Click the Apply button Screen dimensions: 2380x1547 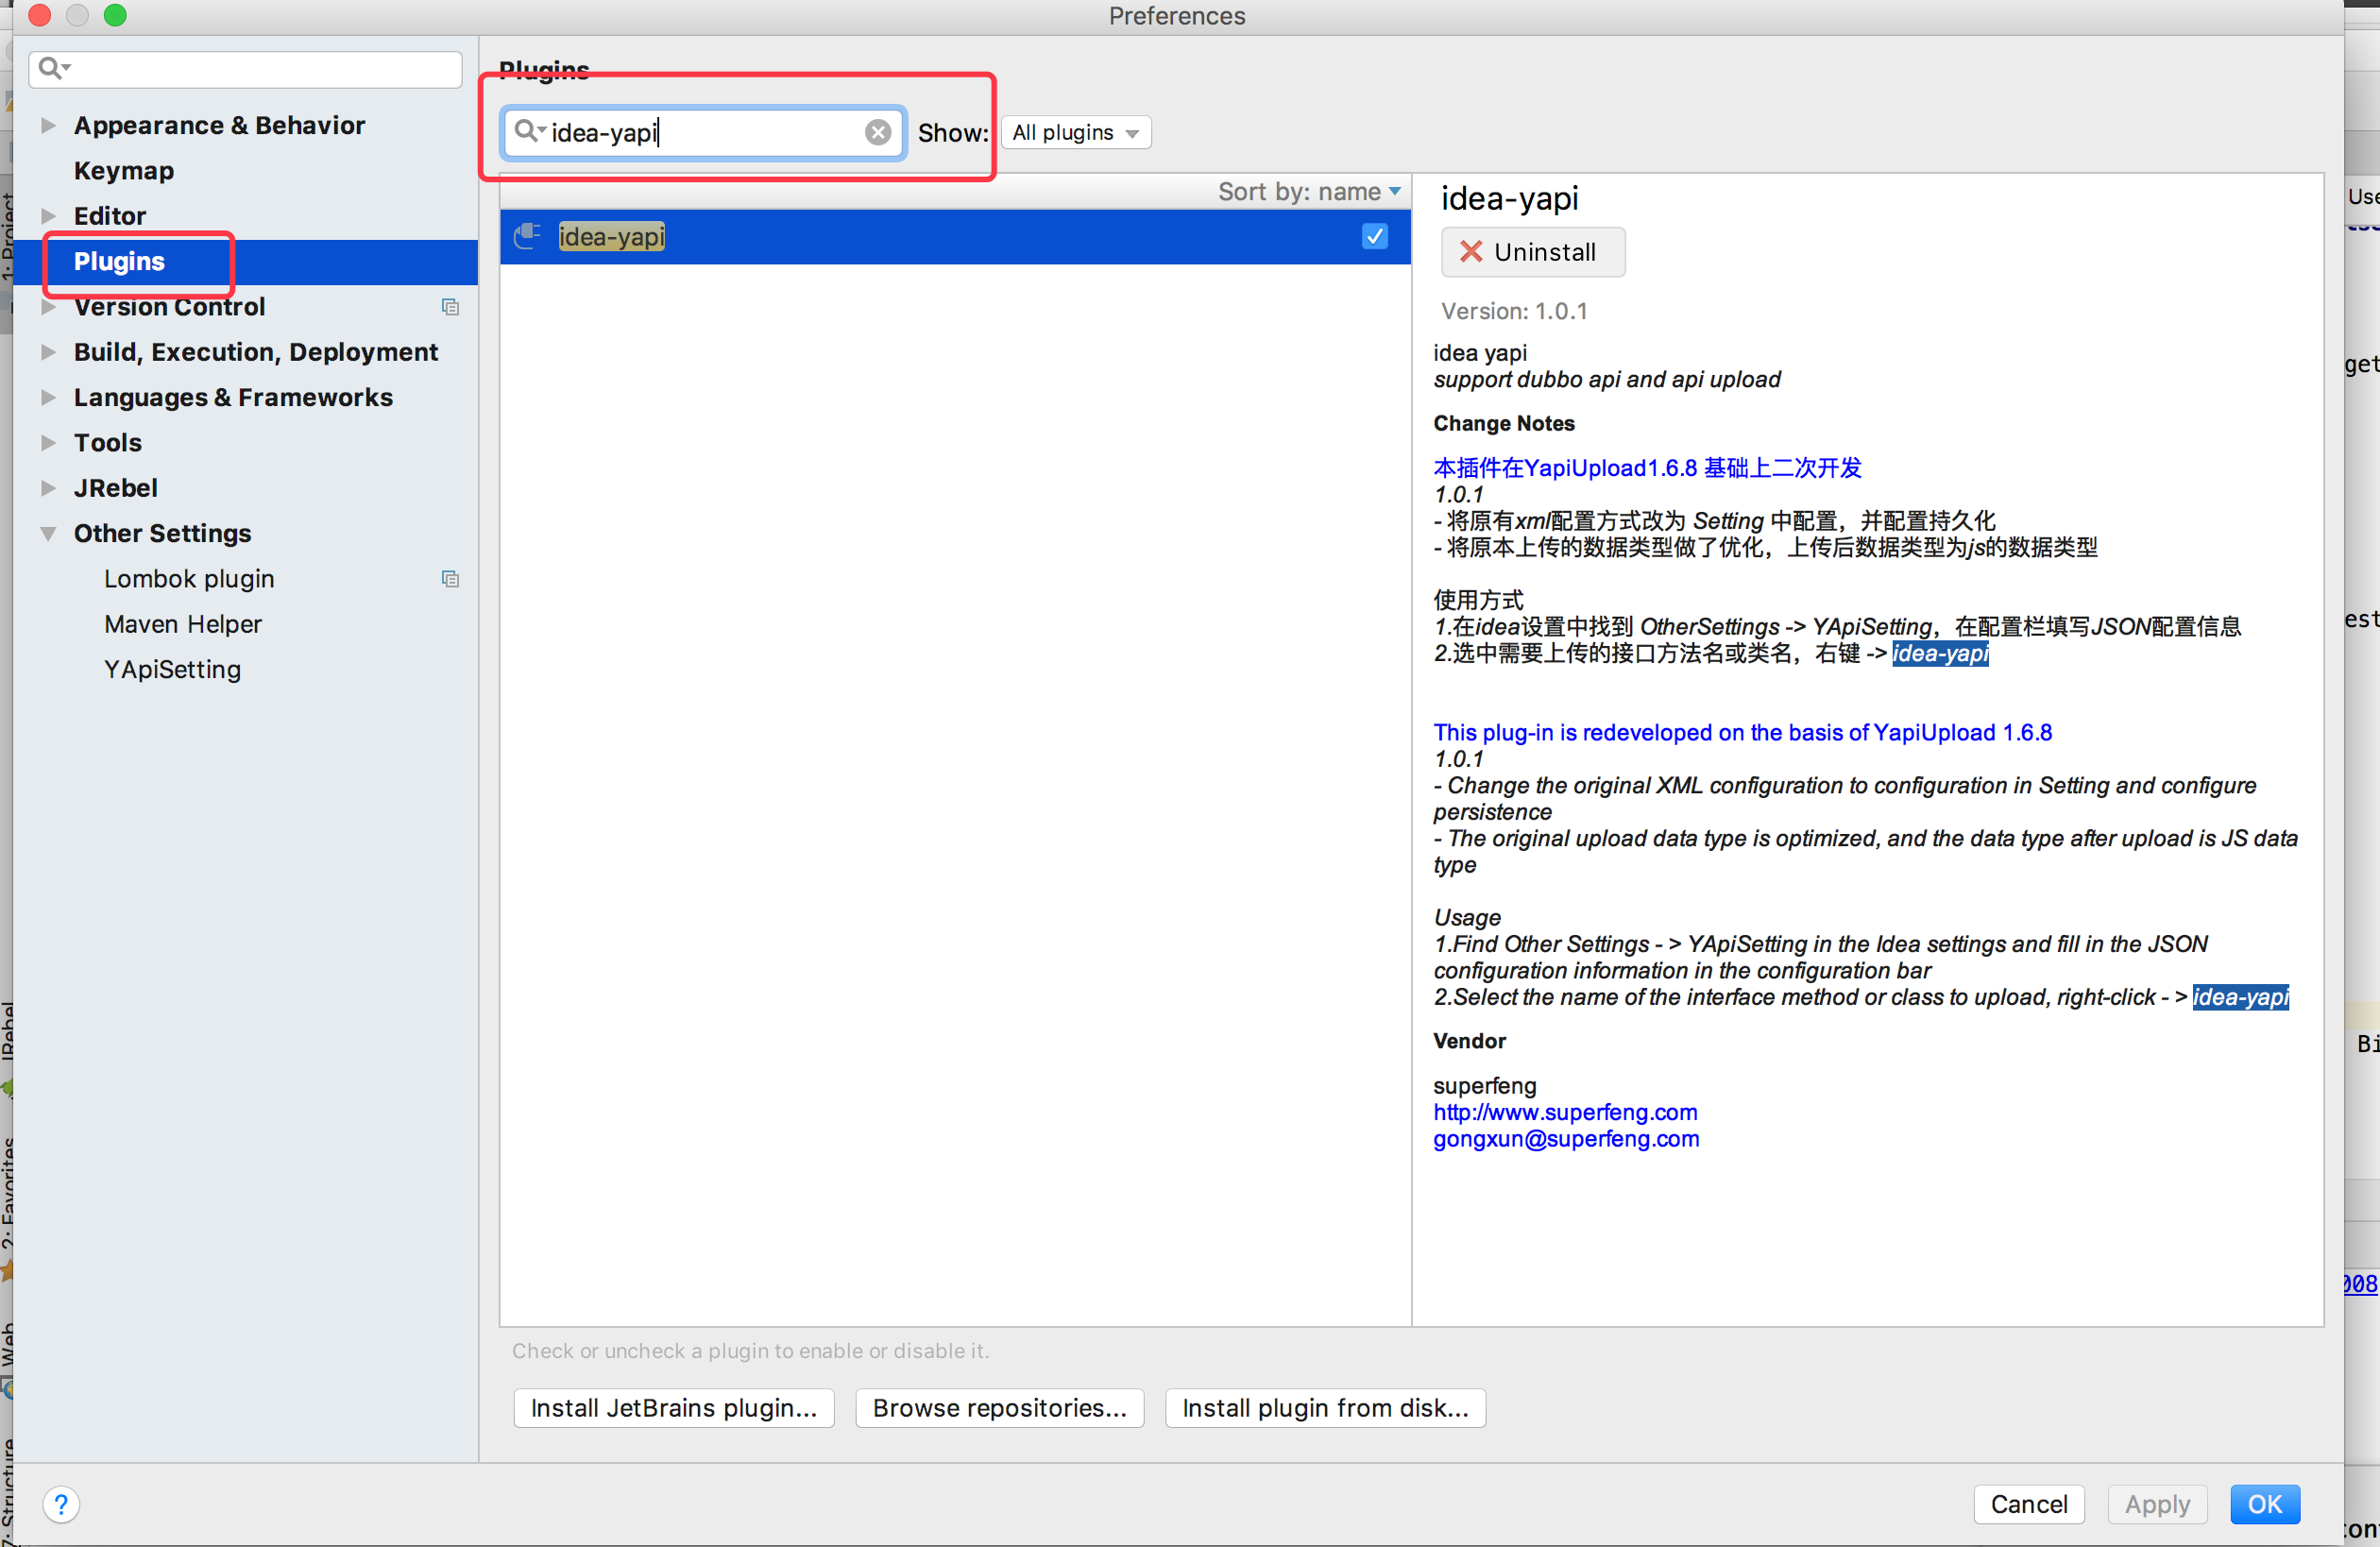pyautogui.click(x=2156, y=1503)
